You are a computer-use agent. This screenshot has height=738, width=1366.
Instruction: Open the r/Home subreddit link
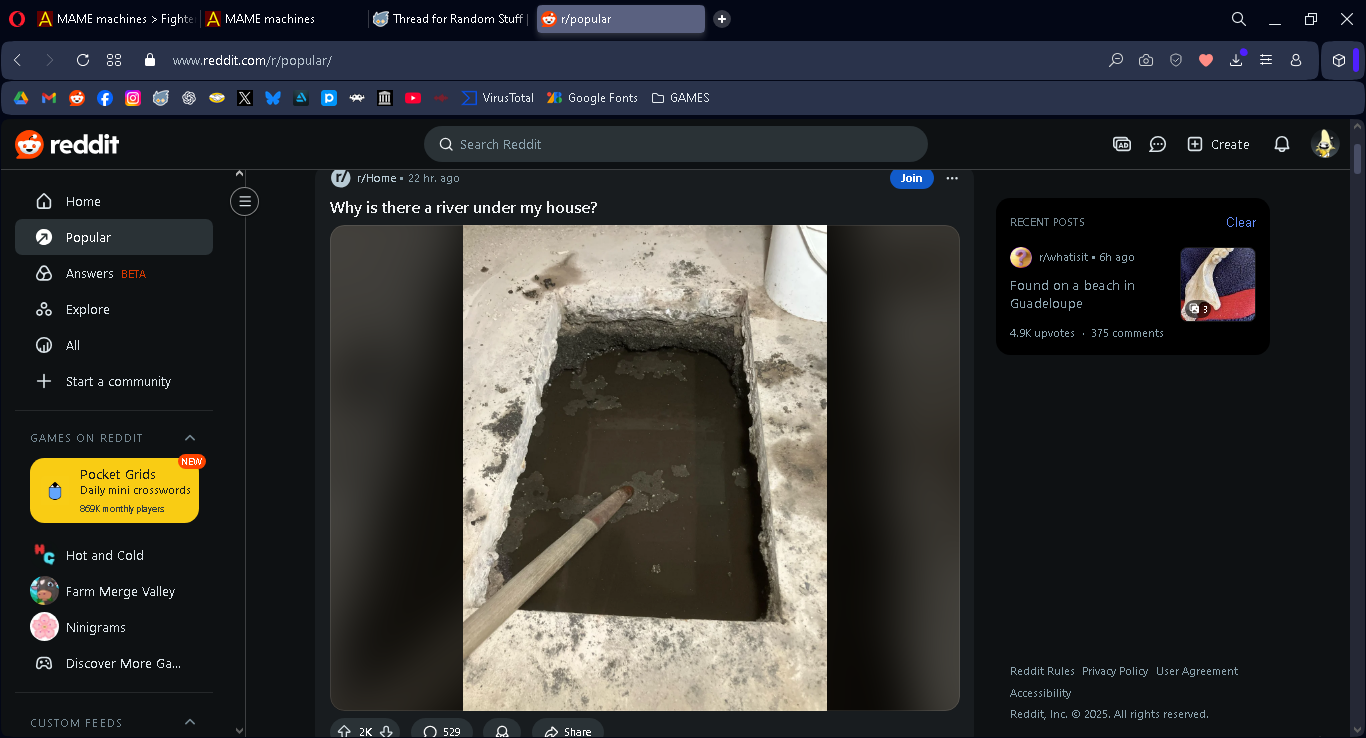point(376,178)
